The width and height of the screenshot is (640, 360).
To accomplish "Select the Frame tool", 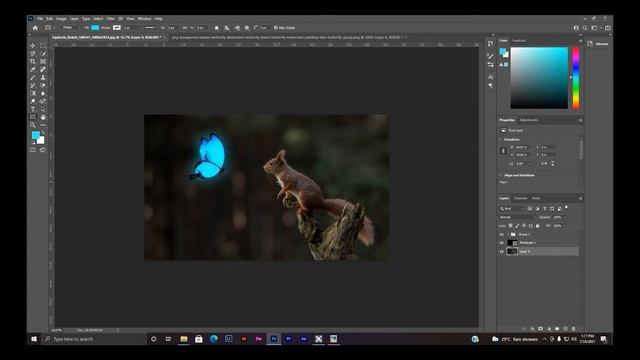I will [x=43, y=62].
